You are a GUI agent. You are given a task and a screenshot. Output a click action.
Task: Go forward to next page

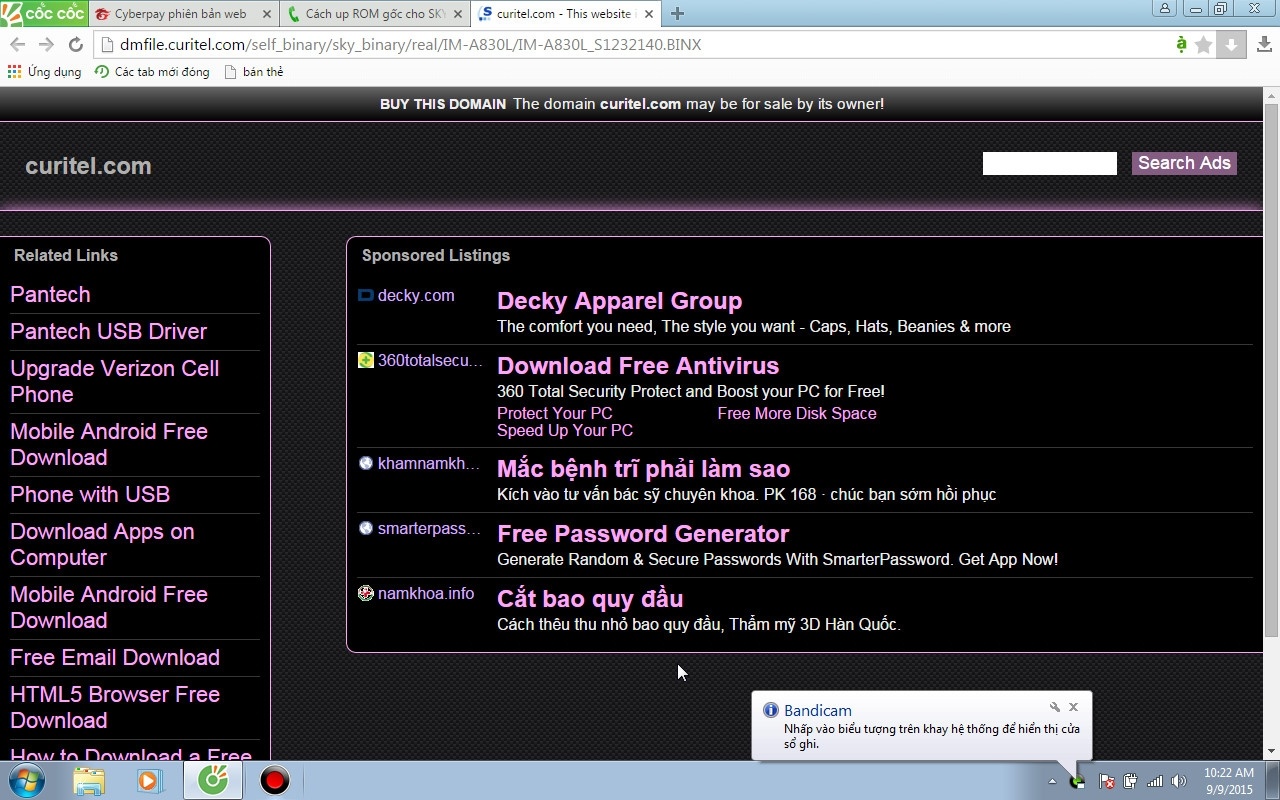46,45
